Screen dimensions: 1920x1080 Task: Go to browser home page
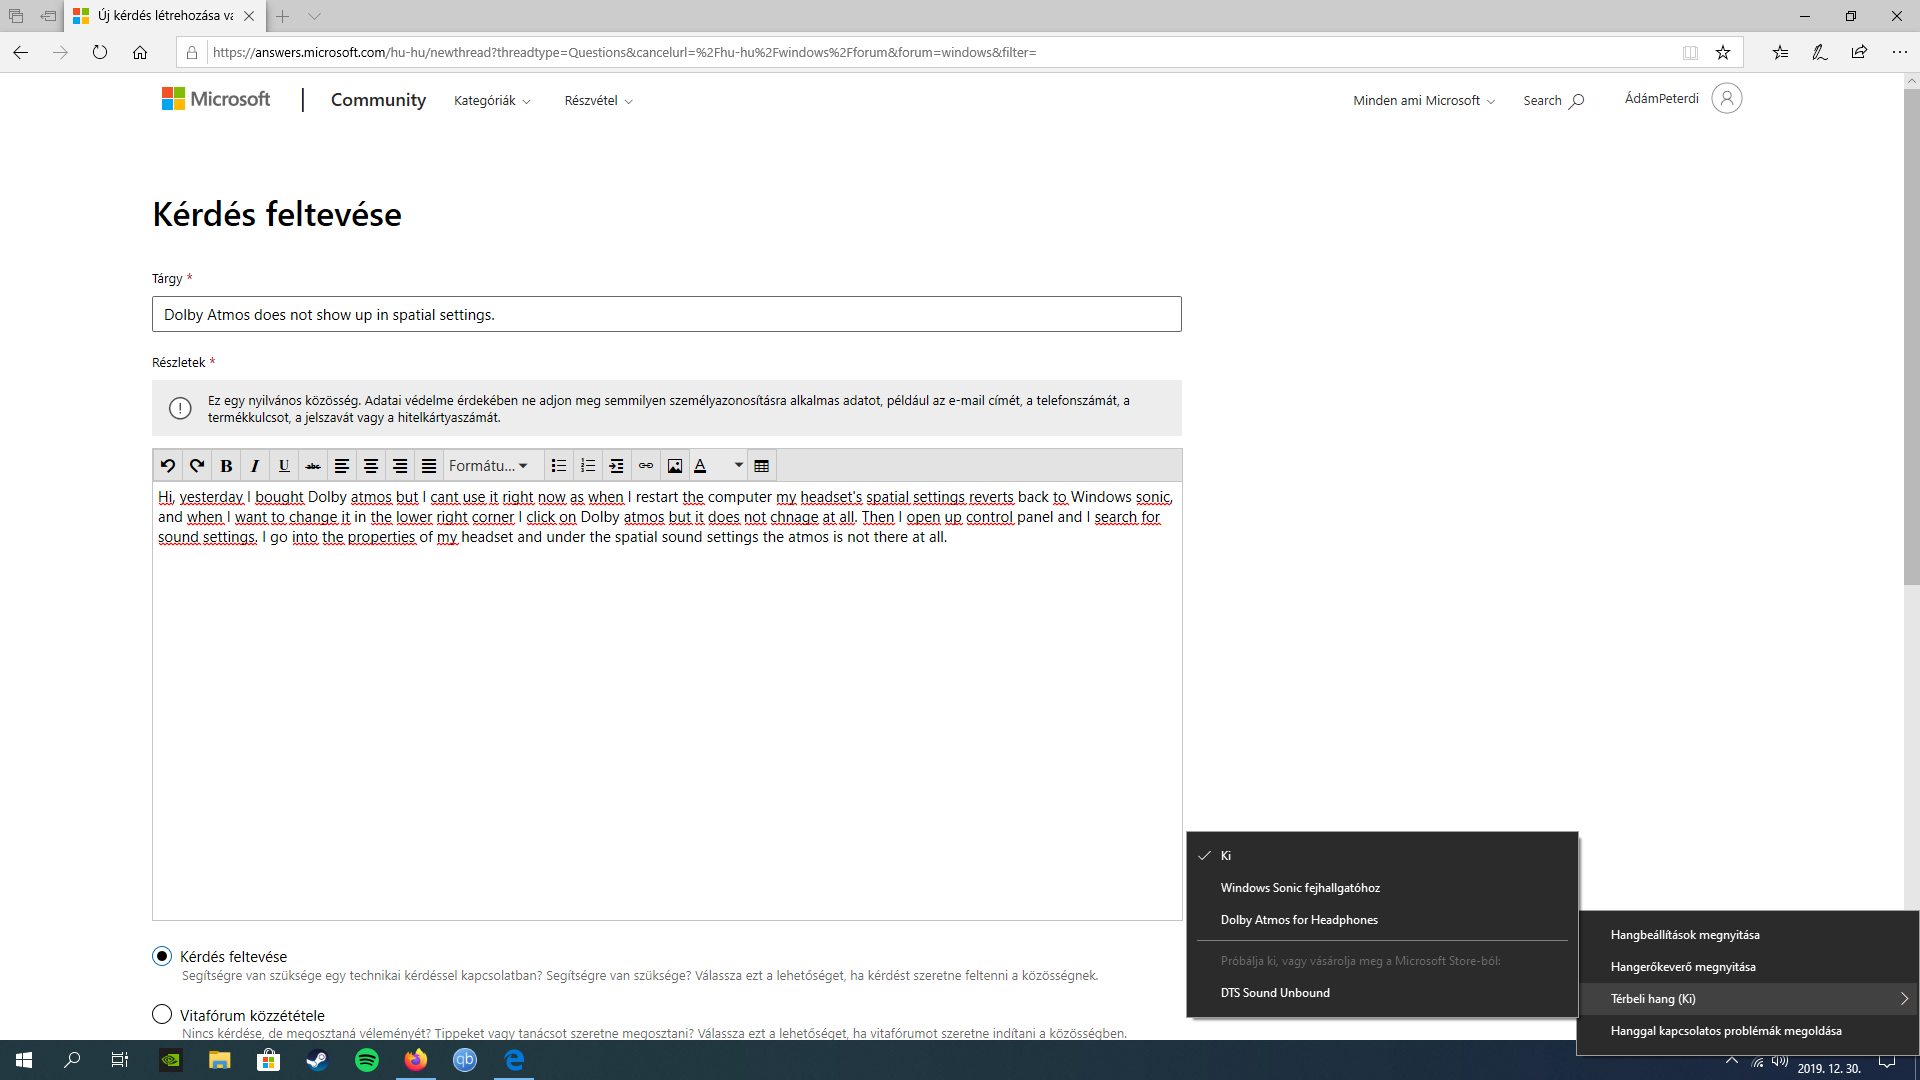coord(140,52)
